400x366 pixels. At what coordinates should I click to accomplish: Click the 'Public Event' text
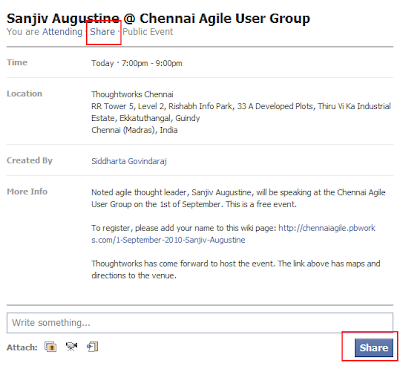coord(148,32)
